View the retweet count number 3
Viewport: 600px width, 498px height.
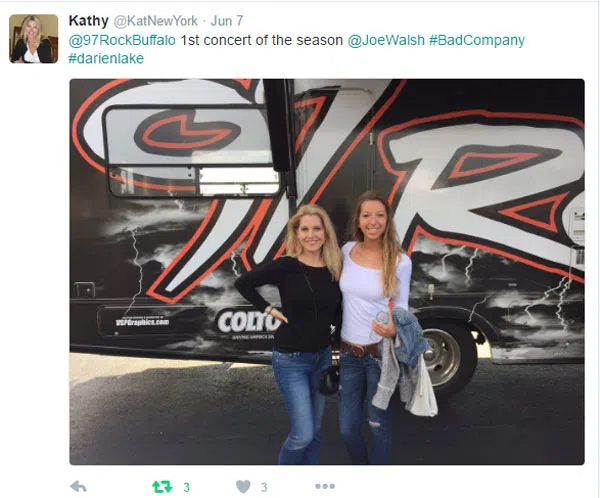click(x=186, y=487)
